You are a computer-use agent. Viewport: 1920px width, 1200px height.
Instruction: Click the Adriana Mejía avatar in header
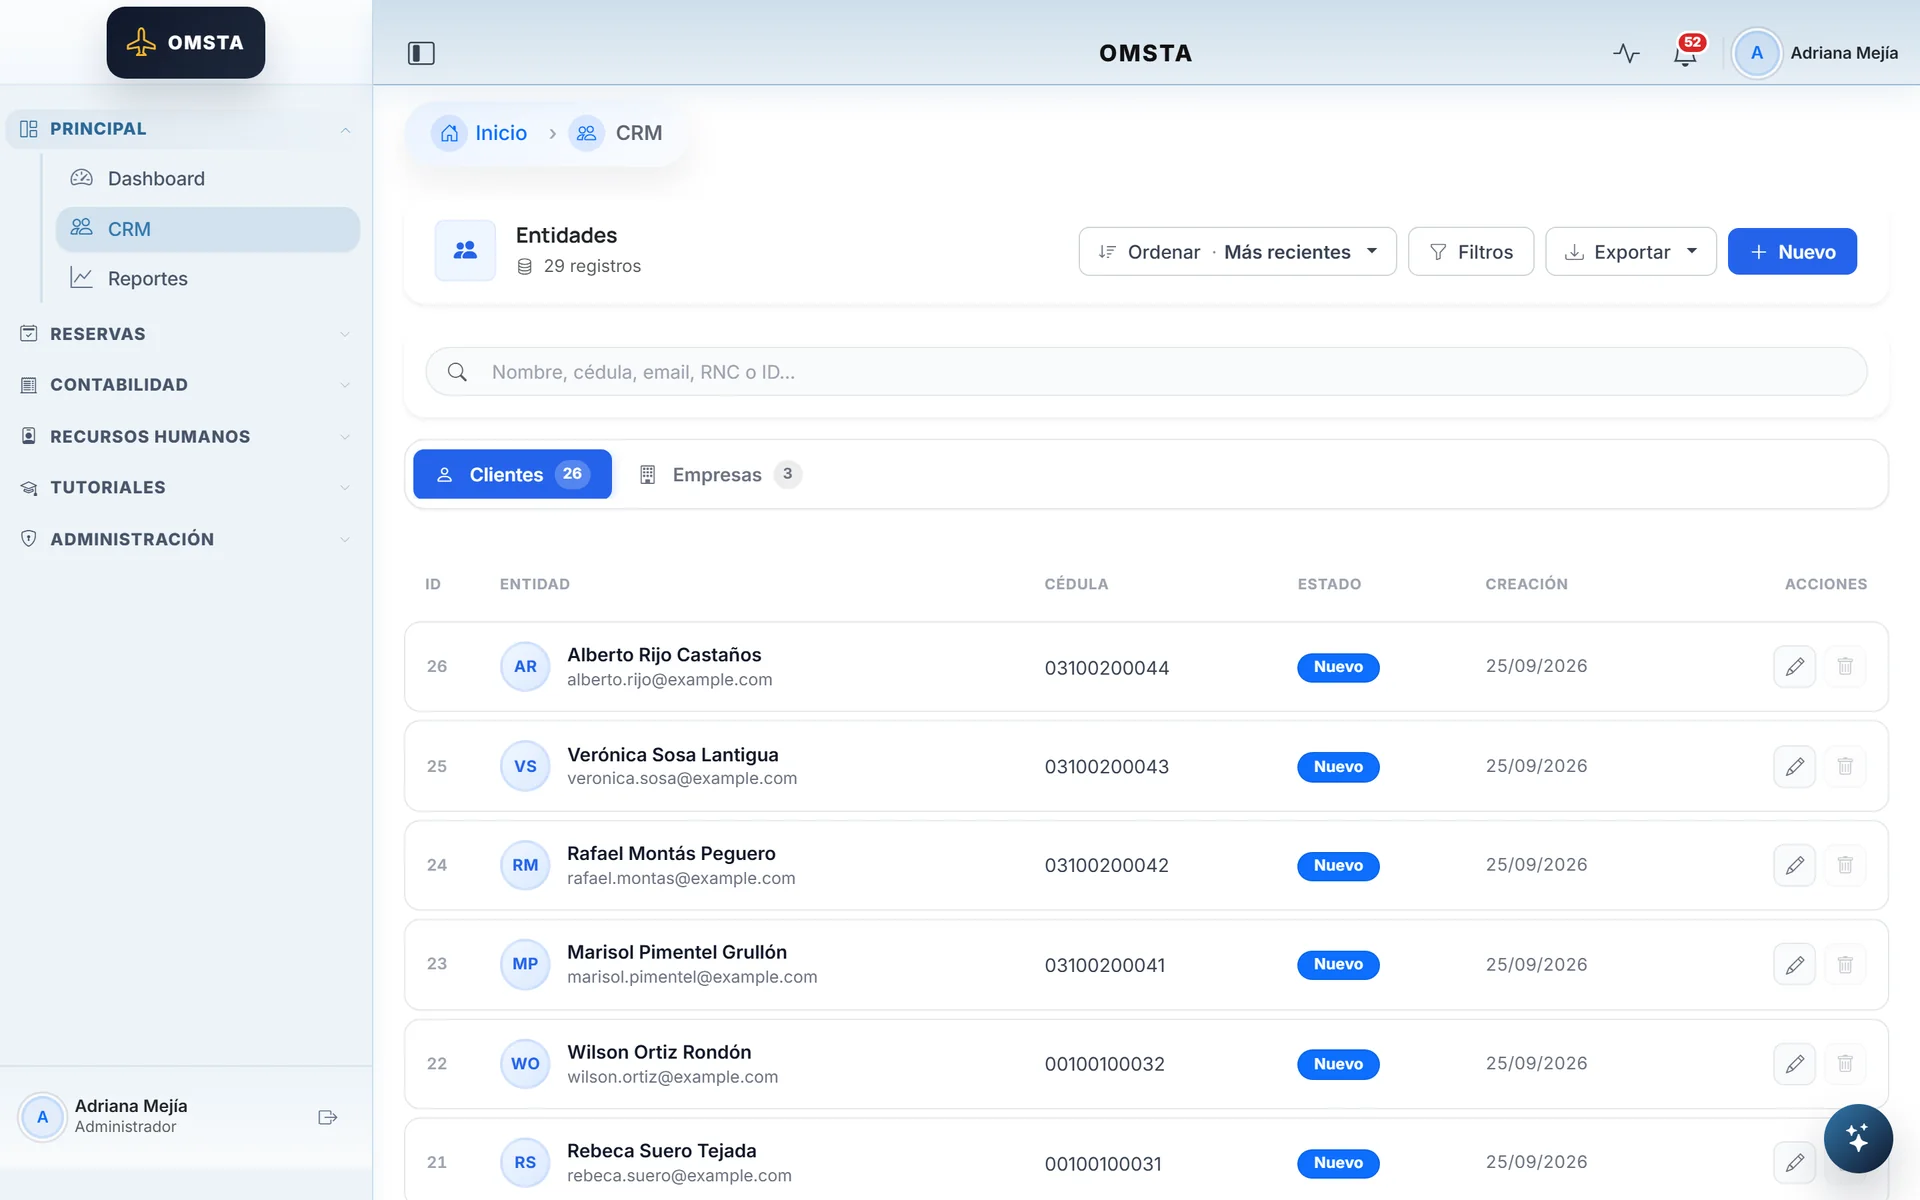[x=1756, y=53]
